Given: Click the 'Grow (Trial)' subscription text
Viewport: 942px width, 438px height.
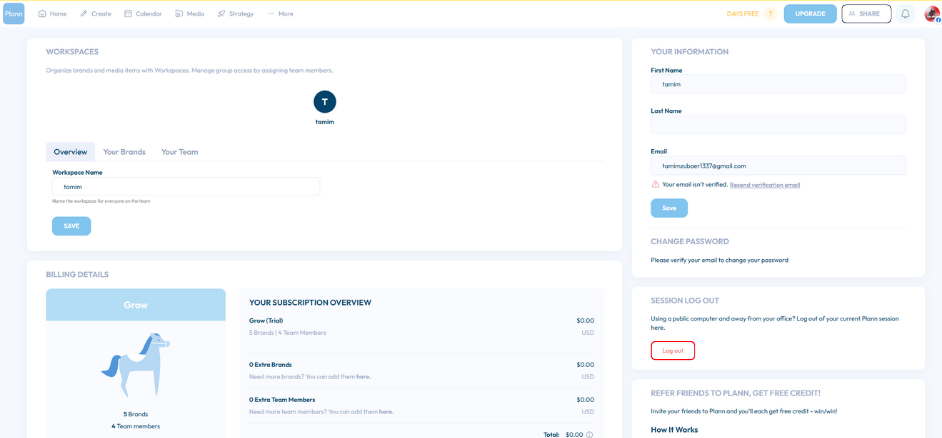Looking at the screenshot, I should [266, 320].
